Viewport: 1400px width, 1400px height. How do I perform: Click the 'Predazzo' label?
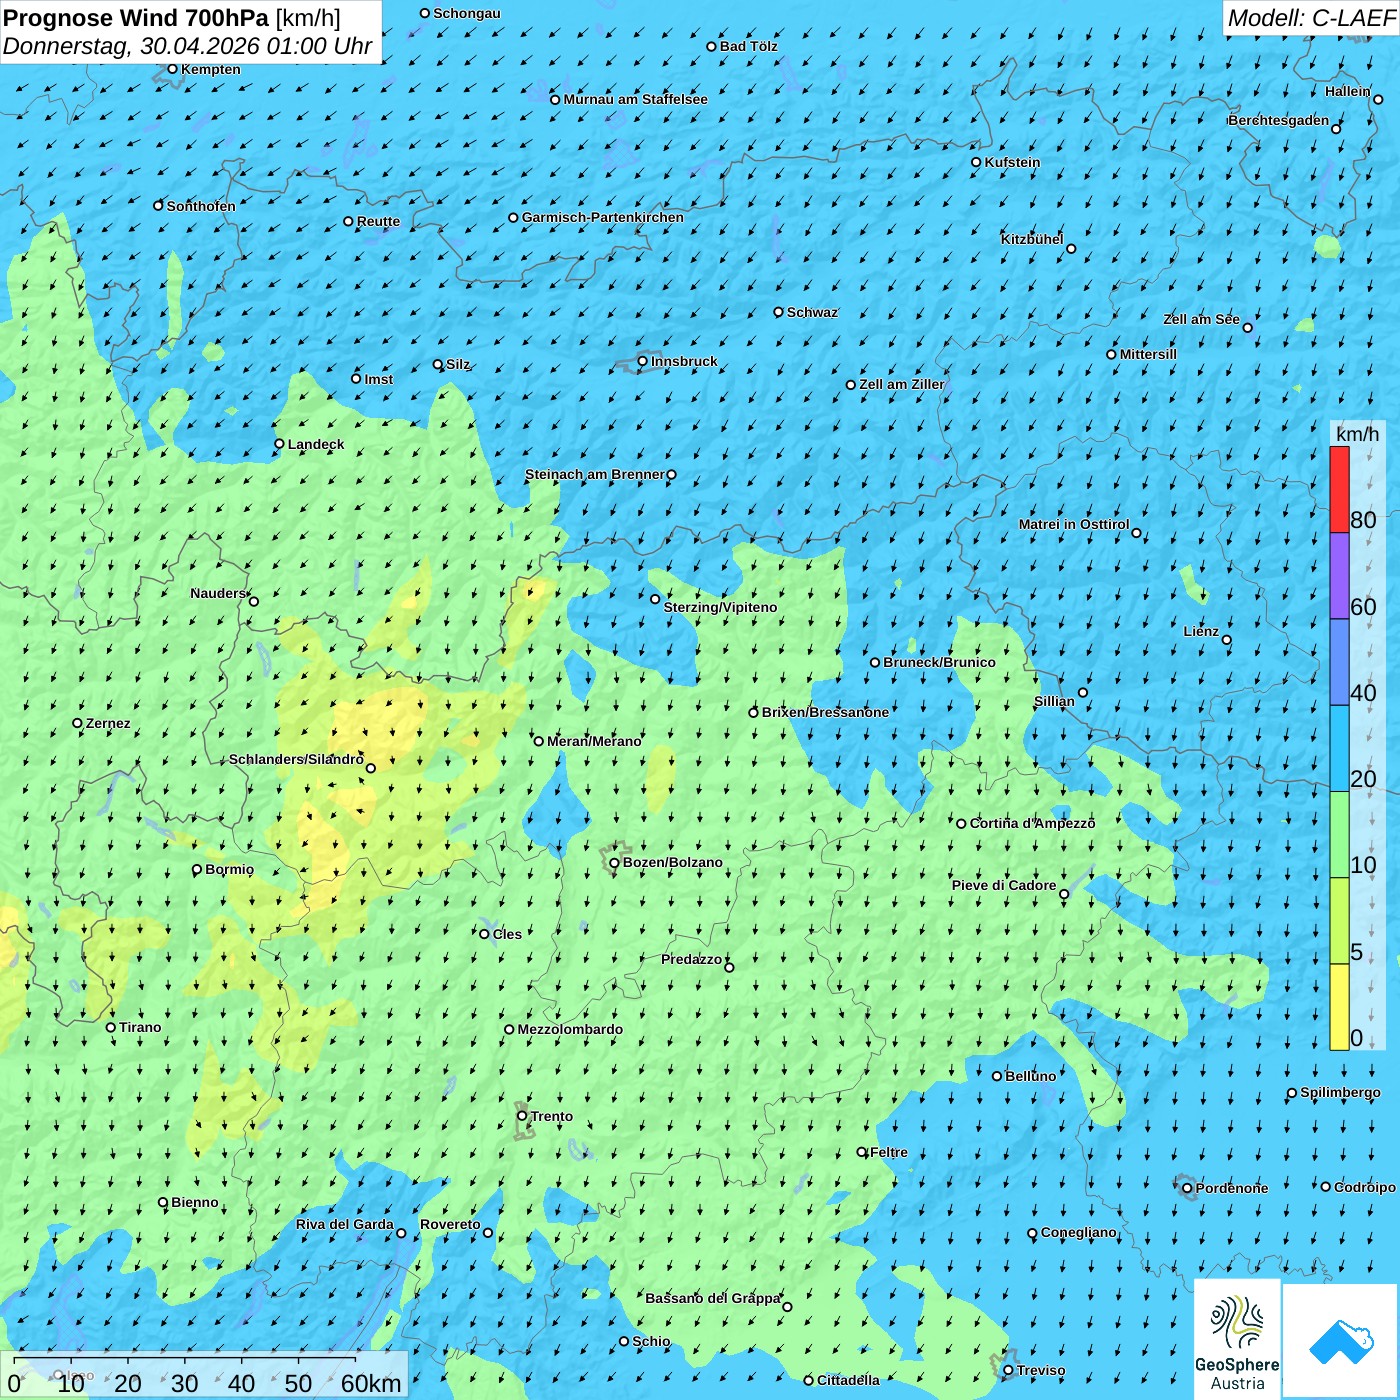point(691,959)
